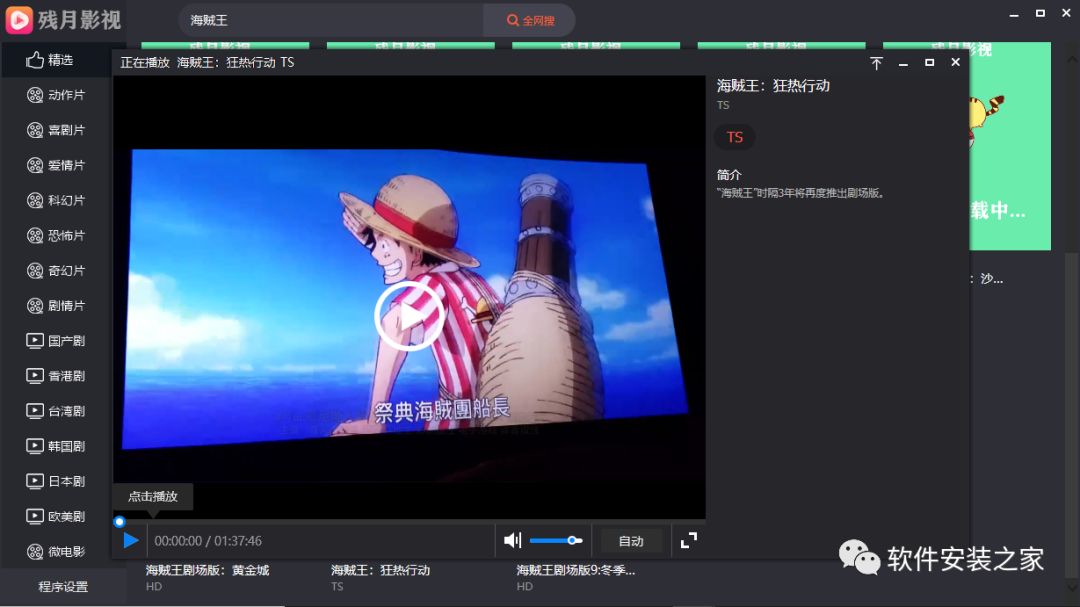Click the search field containing 海贼王
1080x607 pixels.
coord(331,21)
